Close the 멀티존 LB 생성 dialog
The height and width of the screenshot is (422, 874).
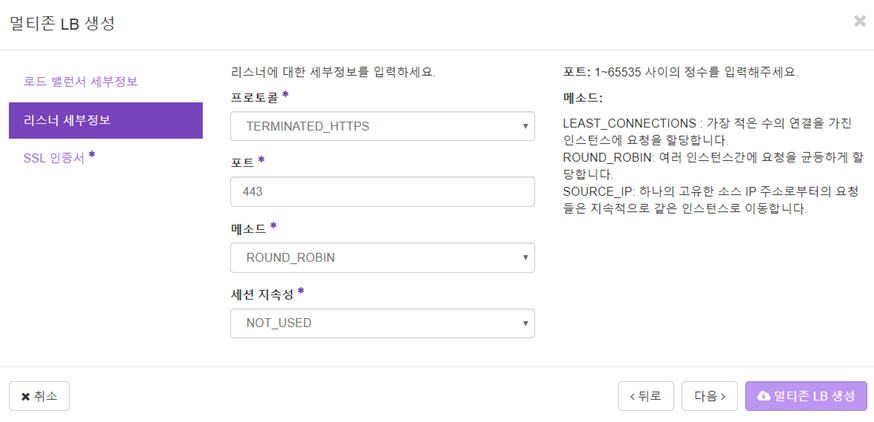[x=860, y=22]
